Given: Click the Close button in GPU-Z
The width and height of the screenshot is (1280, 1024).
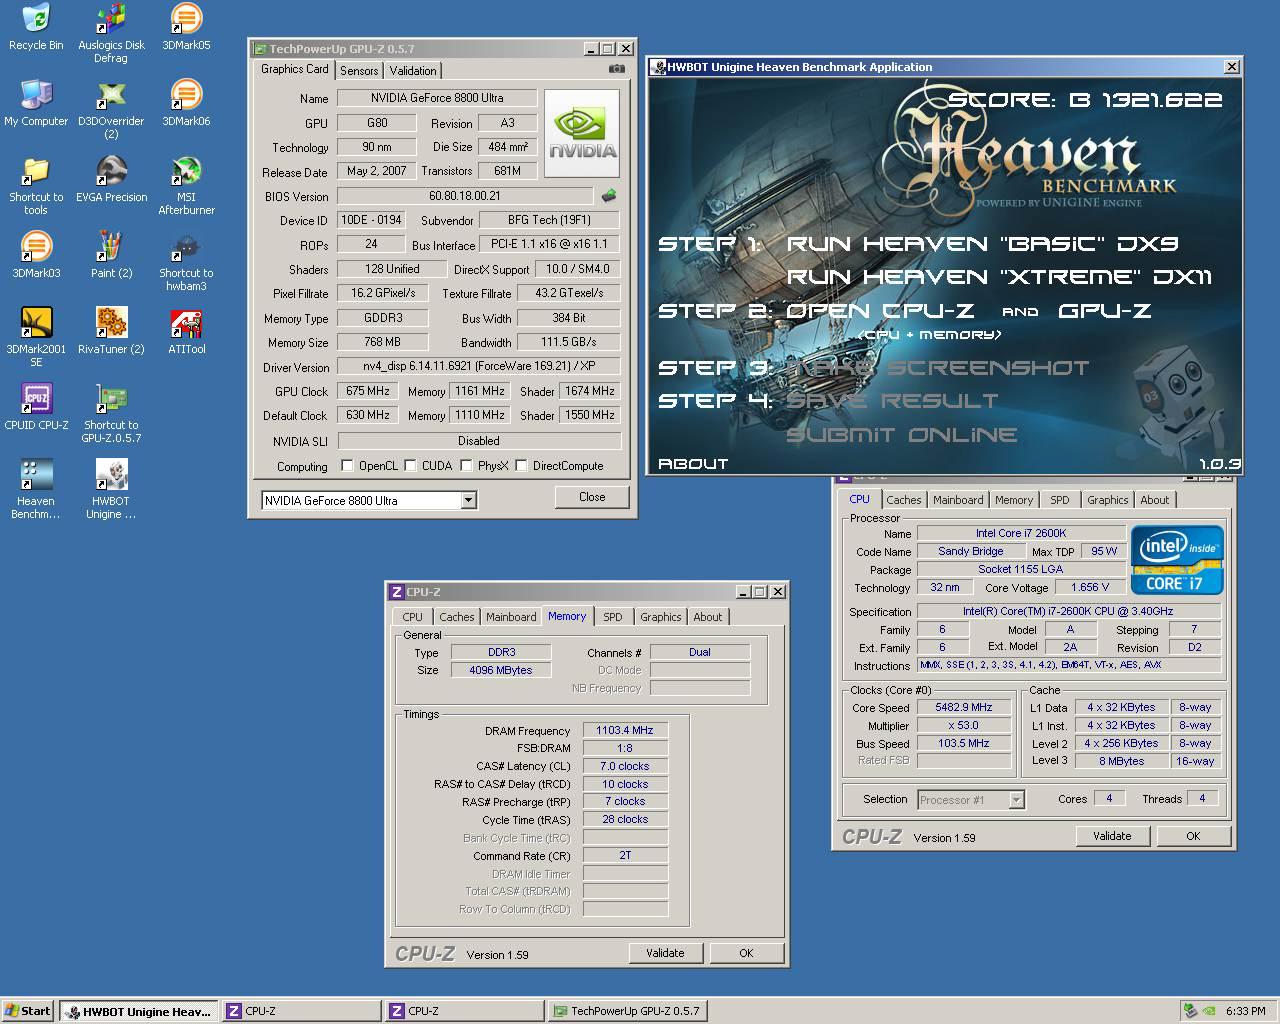Looking at the screenshot, I should coord(592,497).
